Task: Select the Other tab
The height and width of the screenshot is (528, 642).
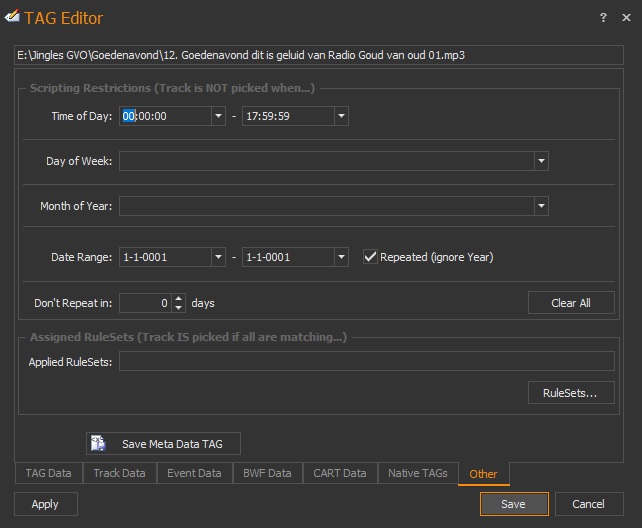Action: 484,474
